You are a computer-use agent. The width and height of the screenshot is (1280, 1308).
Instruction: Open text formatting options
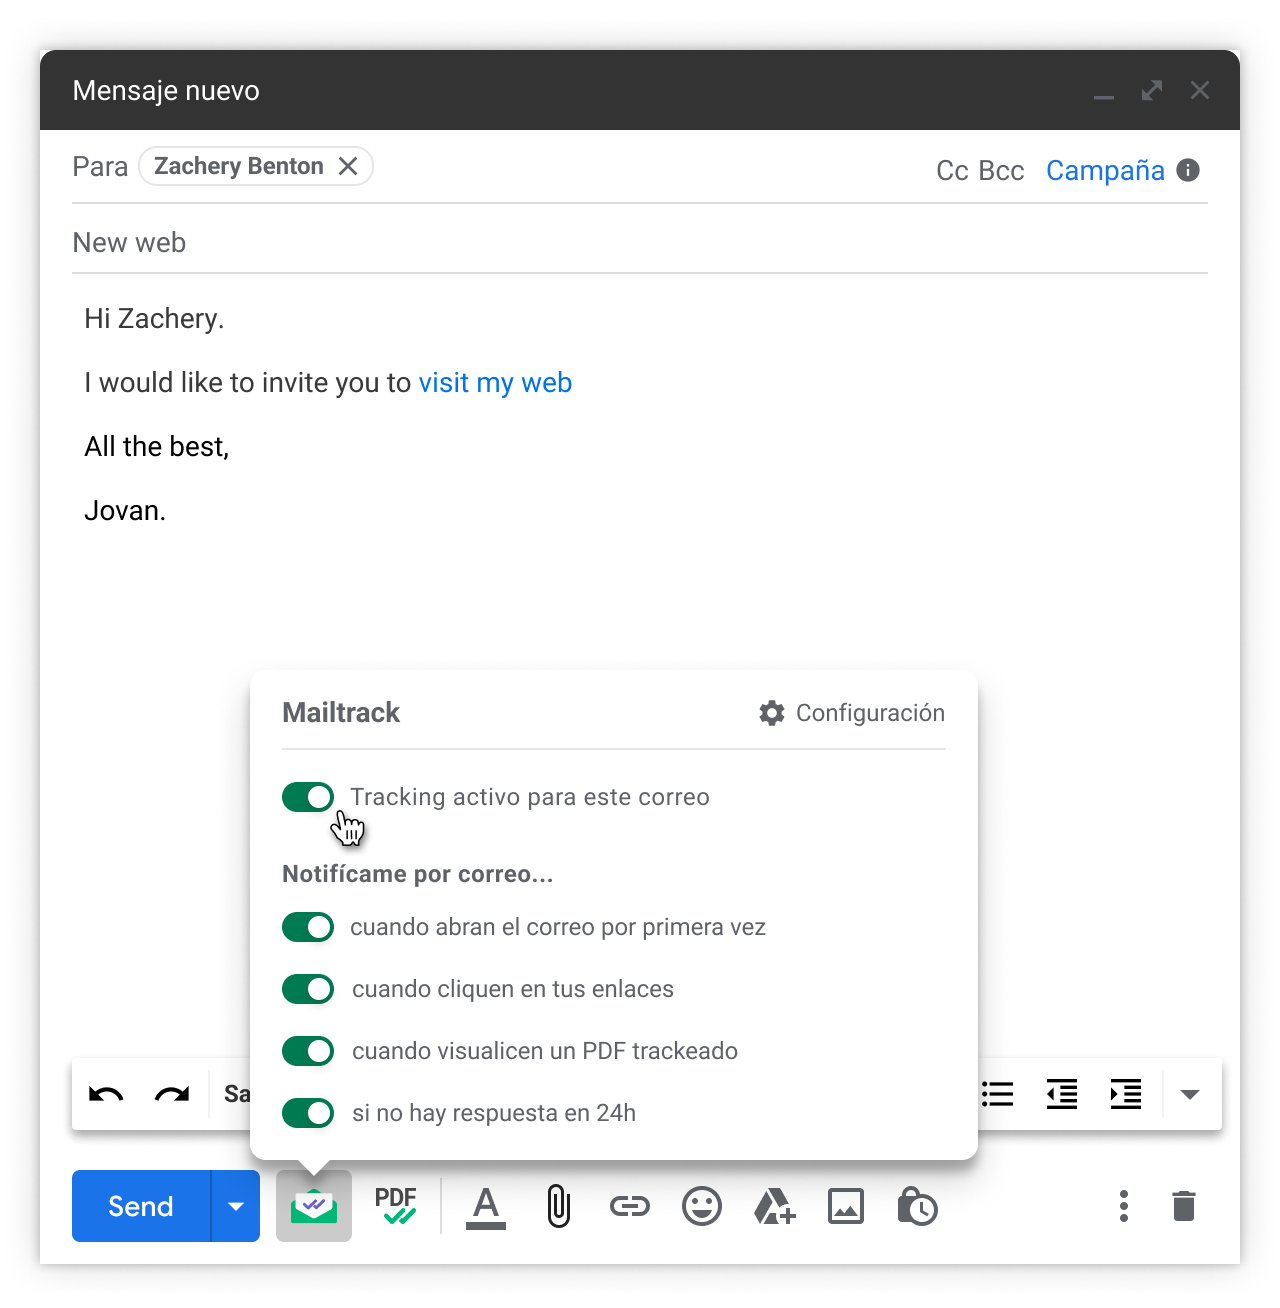click(486, 1207)
